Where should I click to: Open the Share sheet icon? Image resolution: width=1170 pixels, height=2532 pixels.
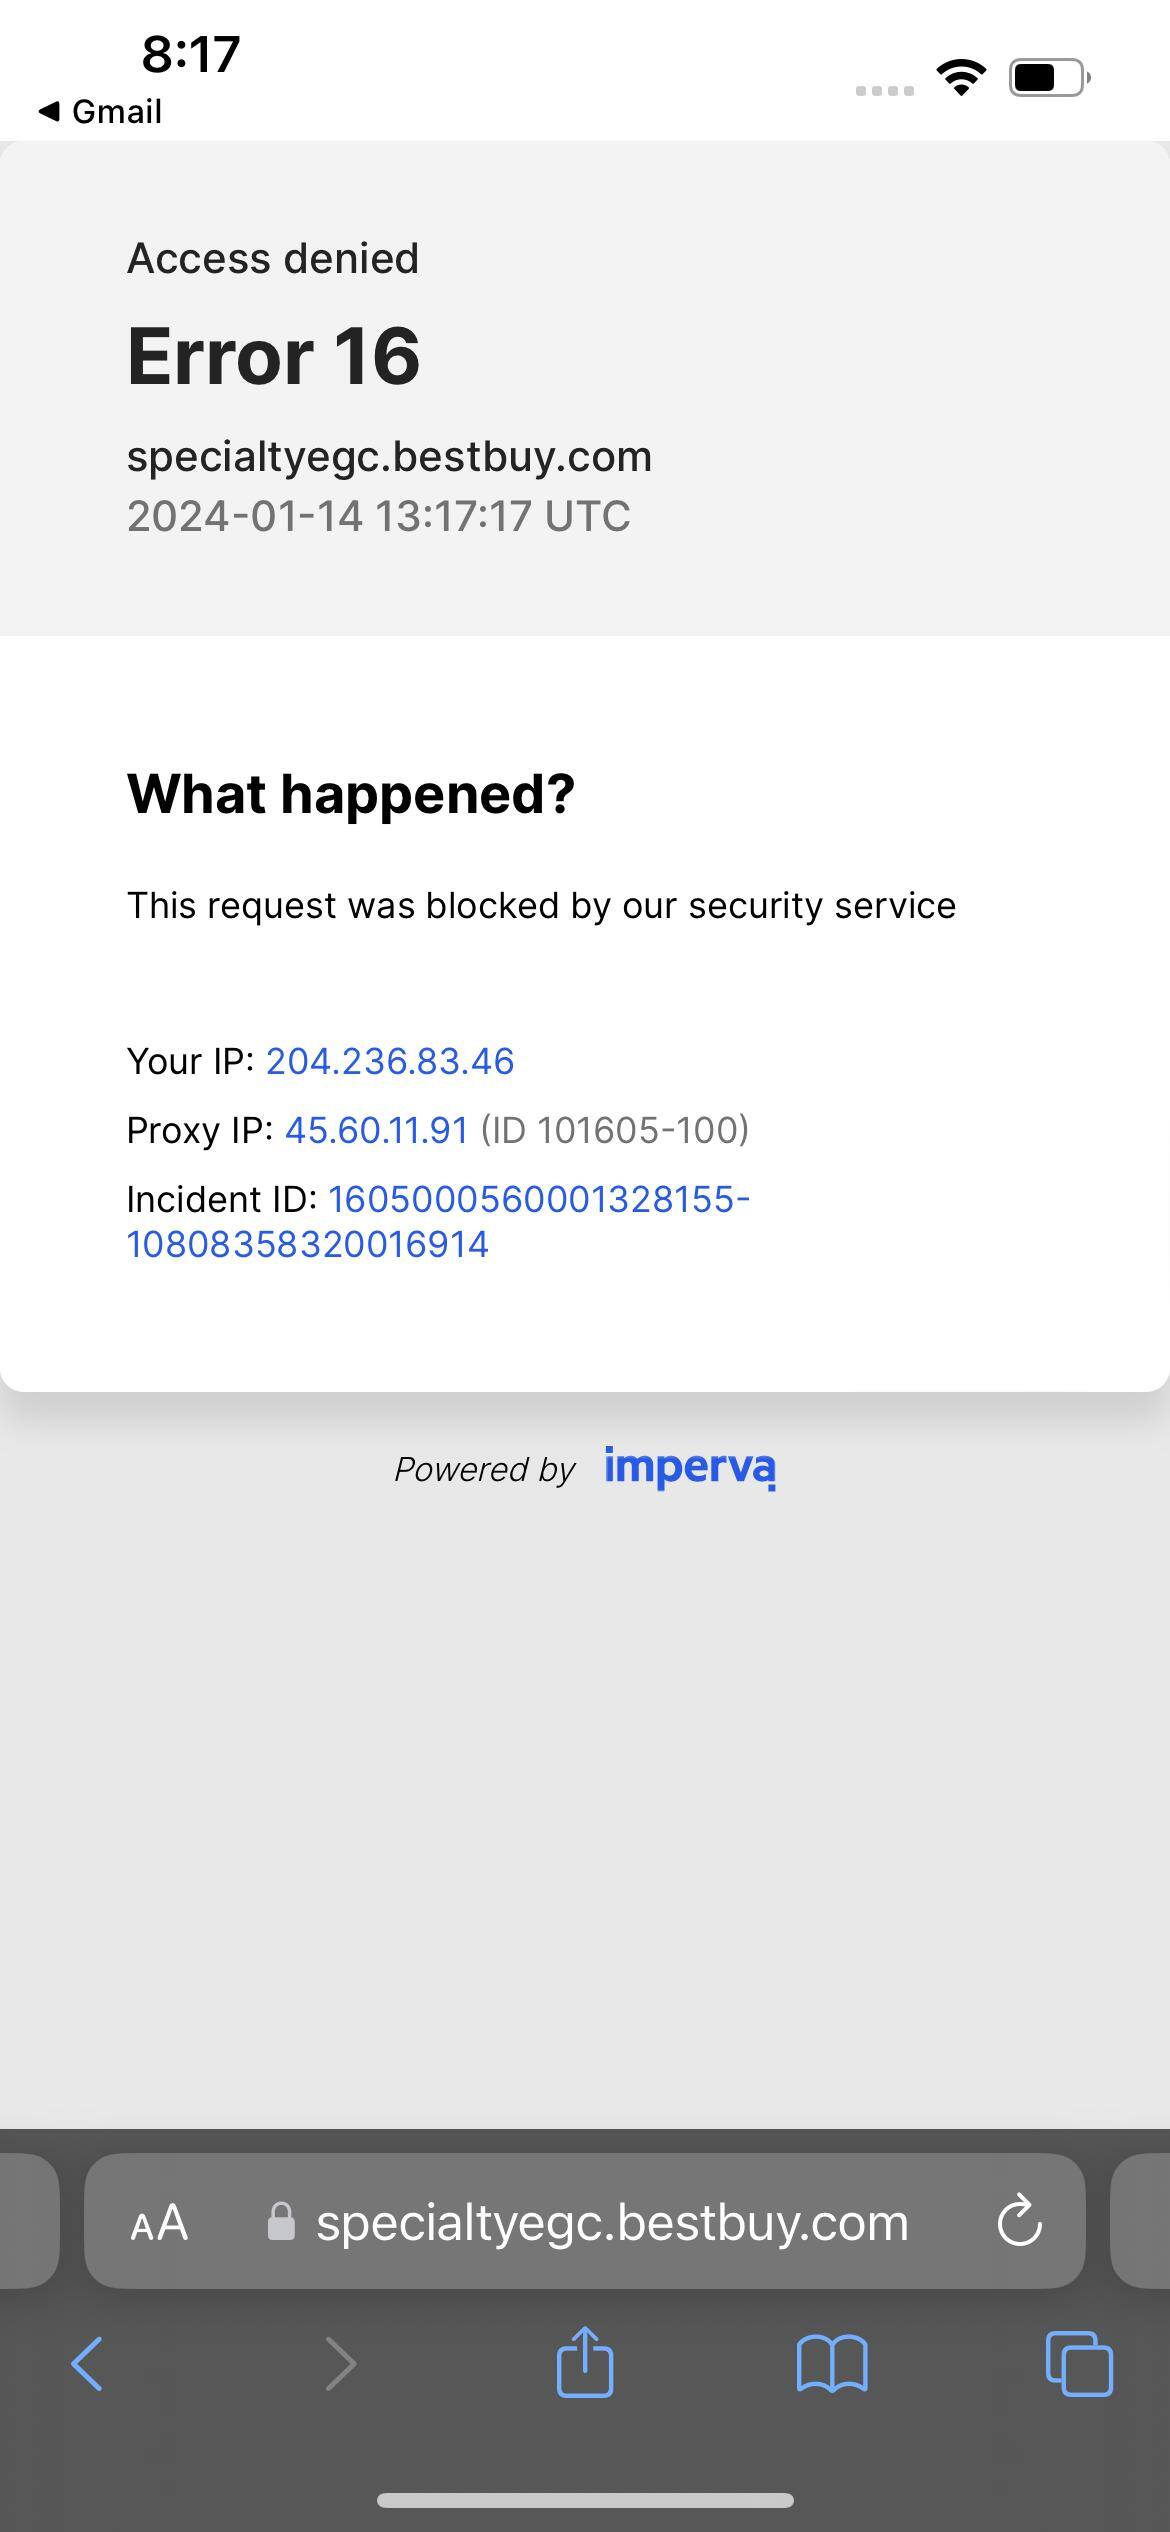(x=585, y=2363)
